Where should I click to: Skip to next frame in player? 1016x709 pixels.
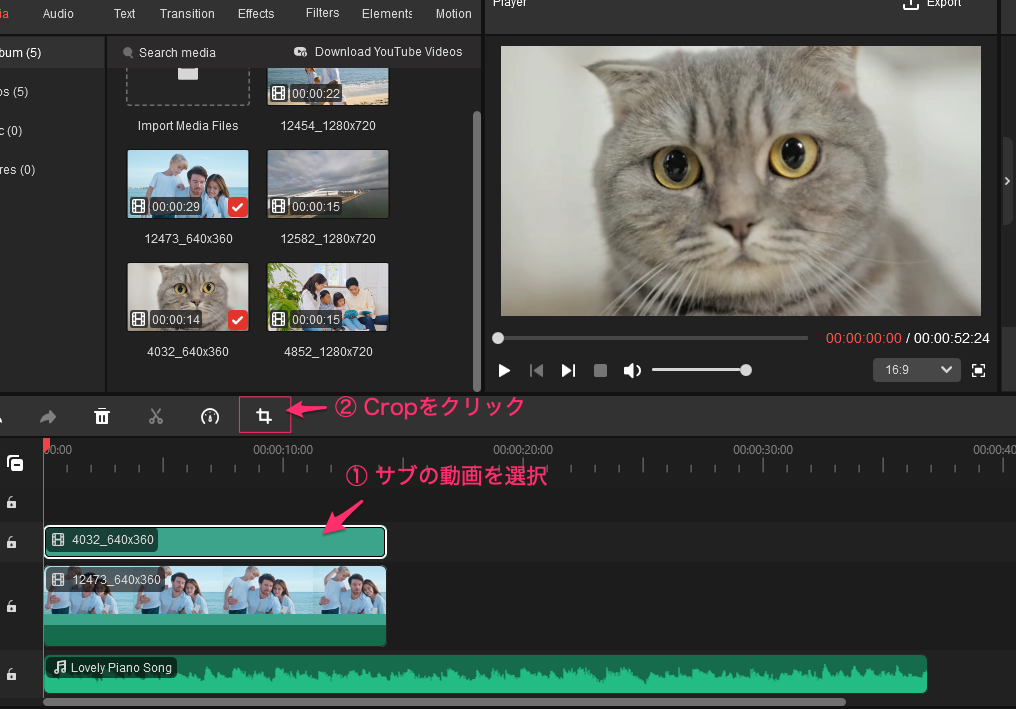(x=568, y=370)
